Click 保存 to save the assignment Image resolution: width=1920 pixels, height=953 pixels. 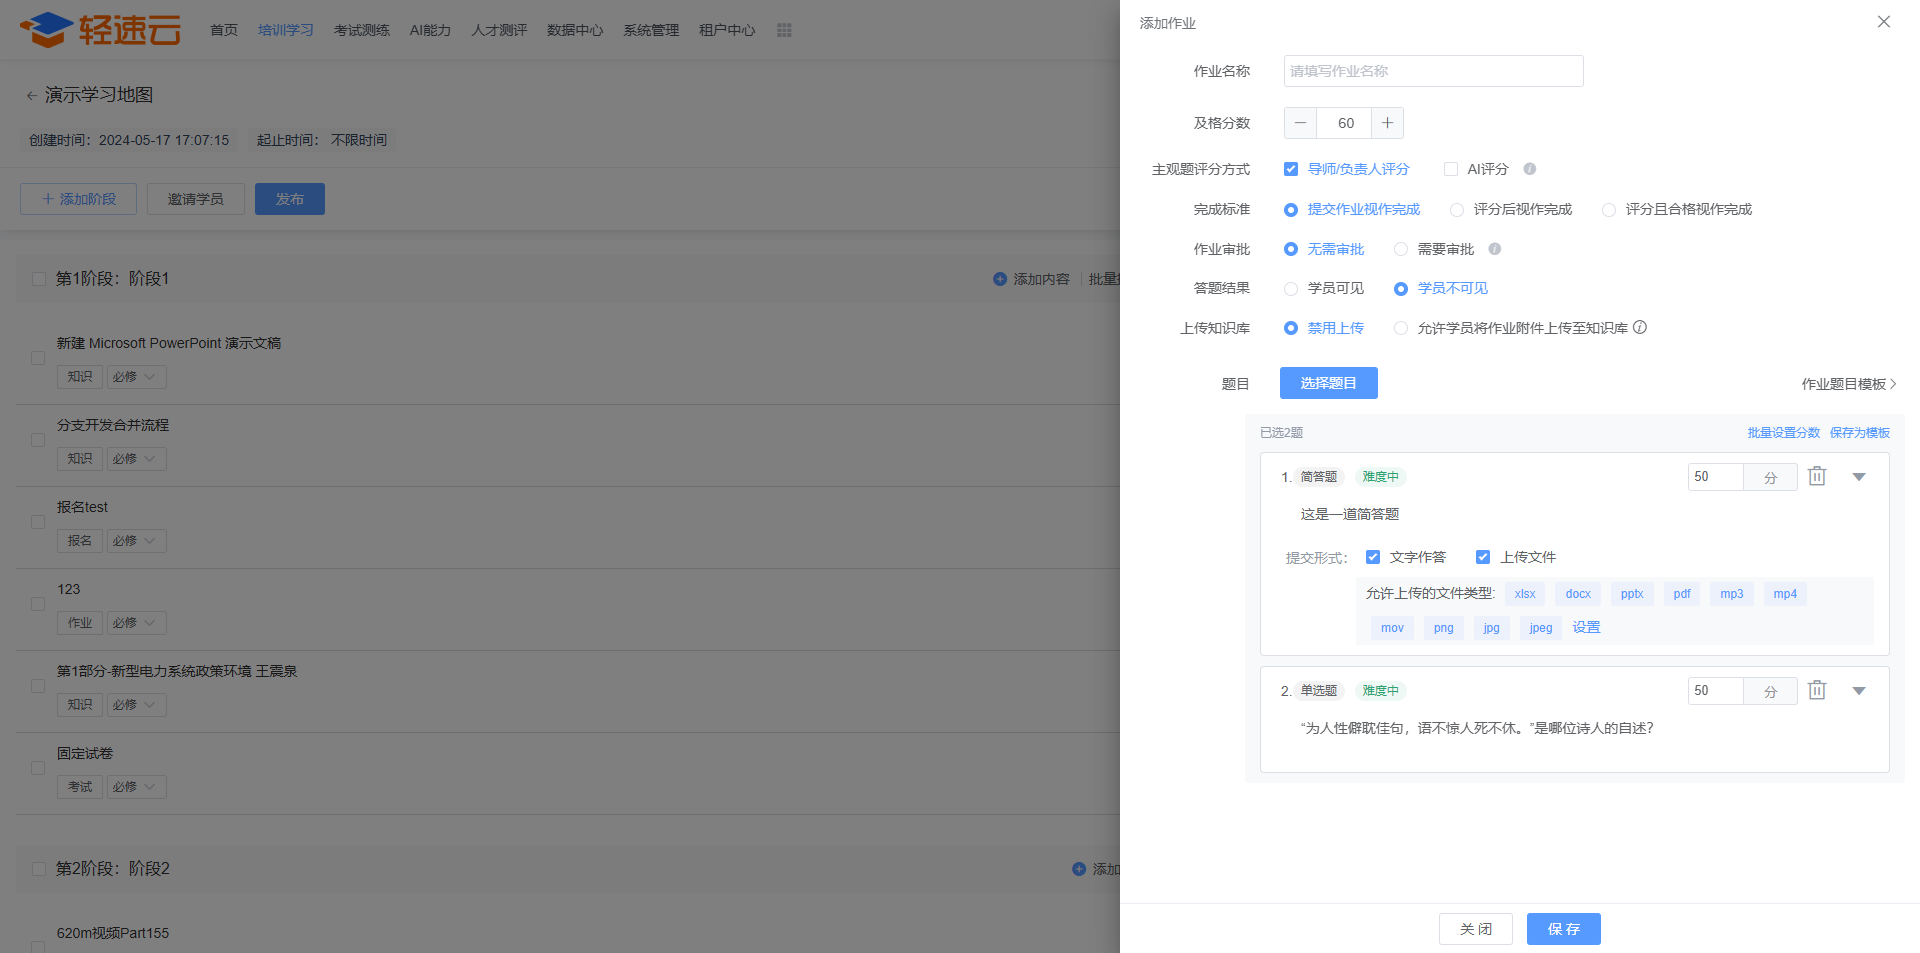click(1563, 929)
